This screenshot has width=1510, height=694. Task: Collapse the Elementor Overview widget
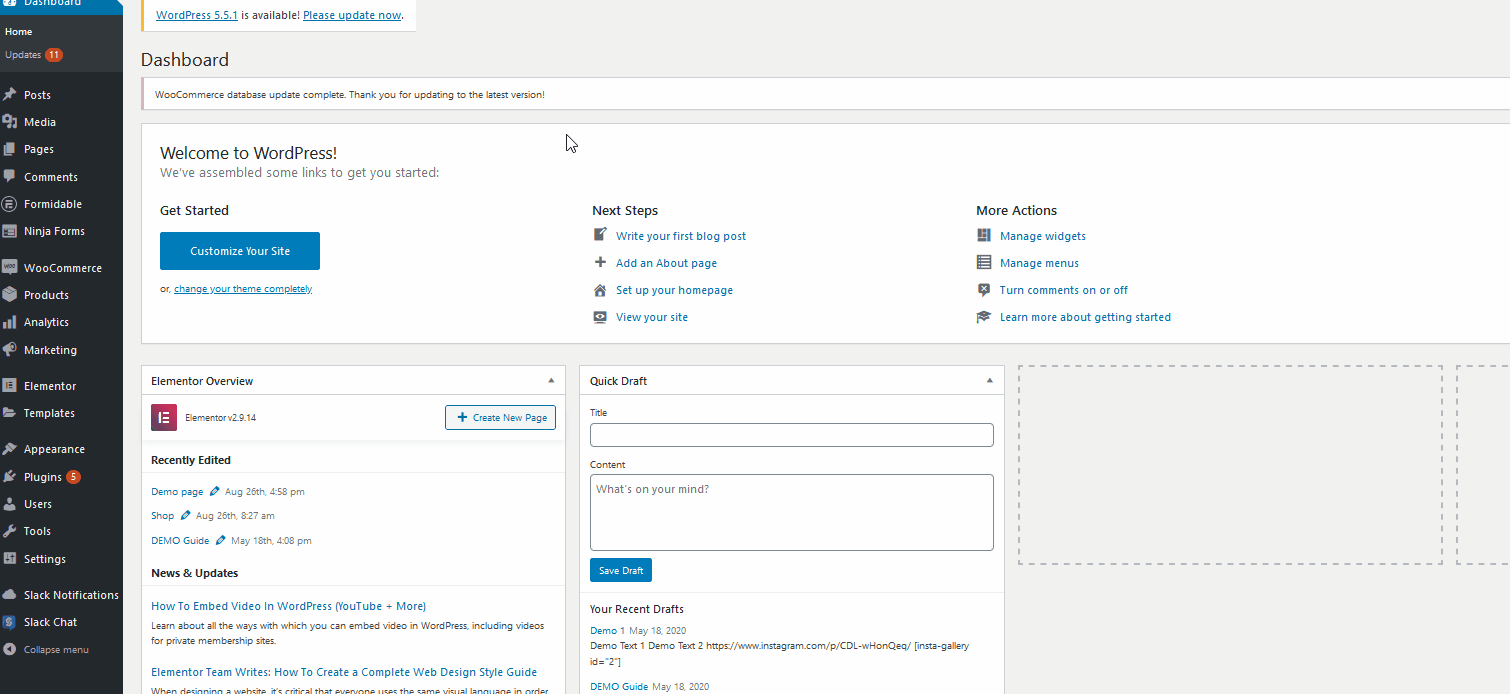point(551,381)
